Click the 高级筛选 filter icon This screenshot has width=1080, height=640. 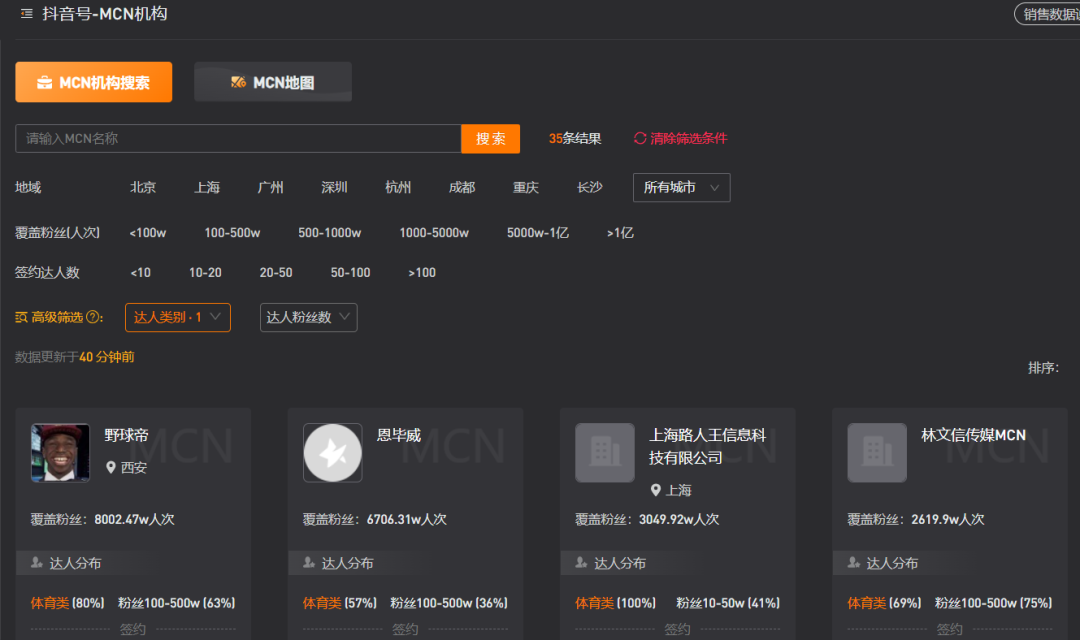21,317
